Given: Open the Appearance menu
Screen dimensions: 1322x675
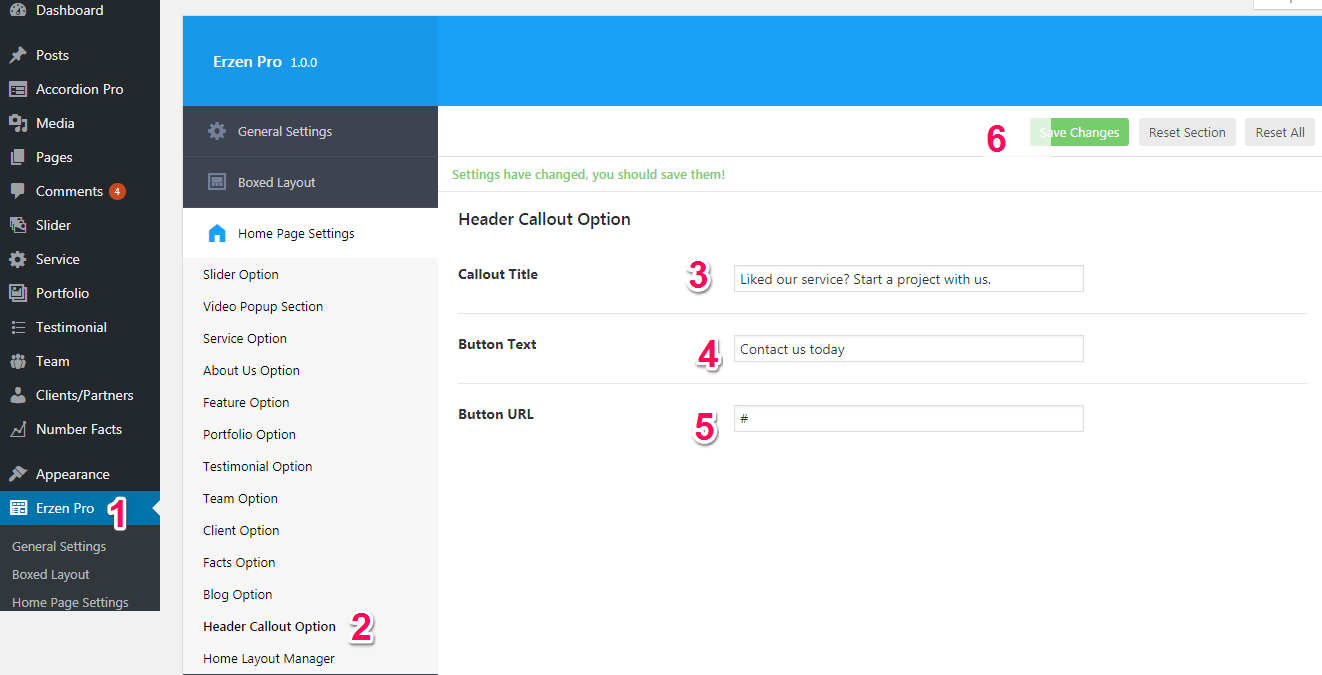Looking at the screenshot, I should pyautogui.click(x=80, y=474).
